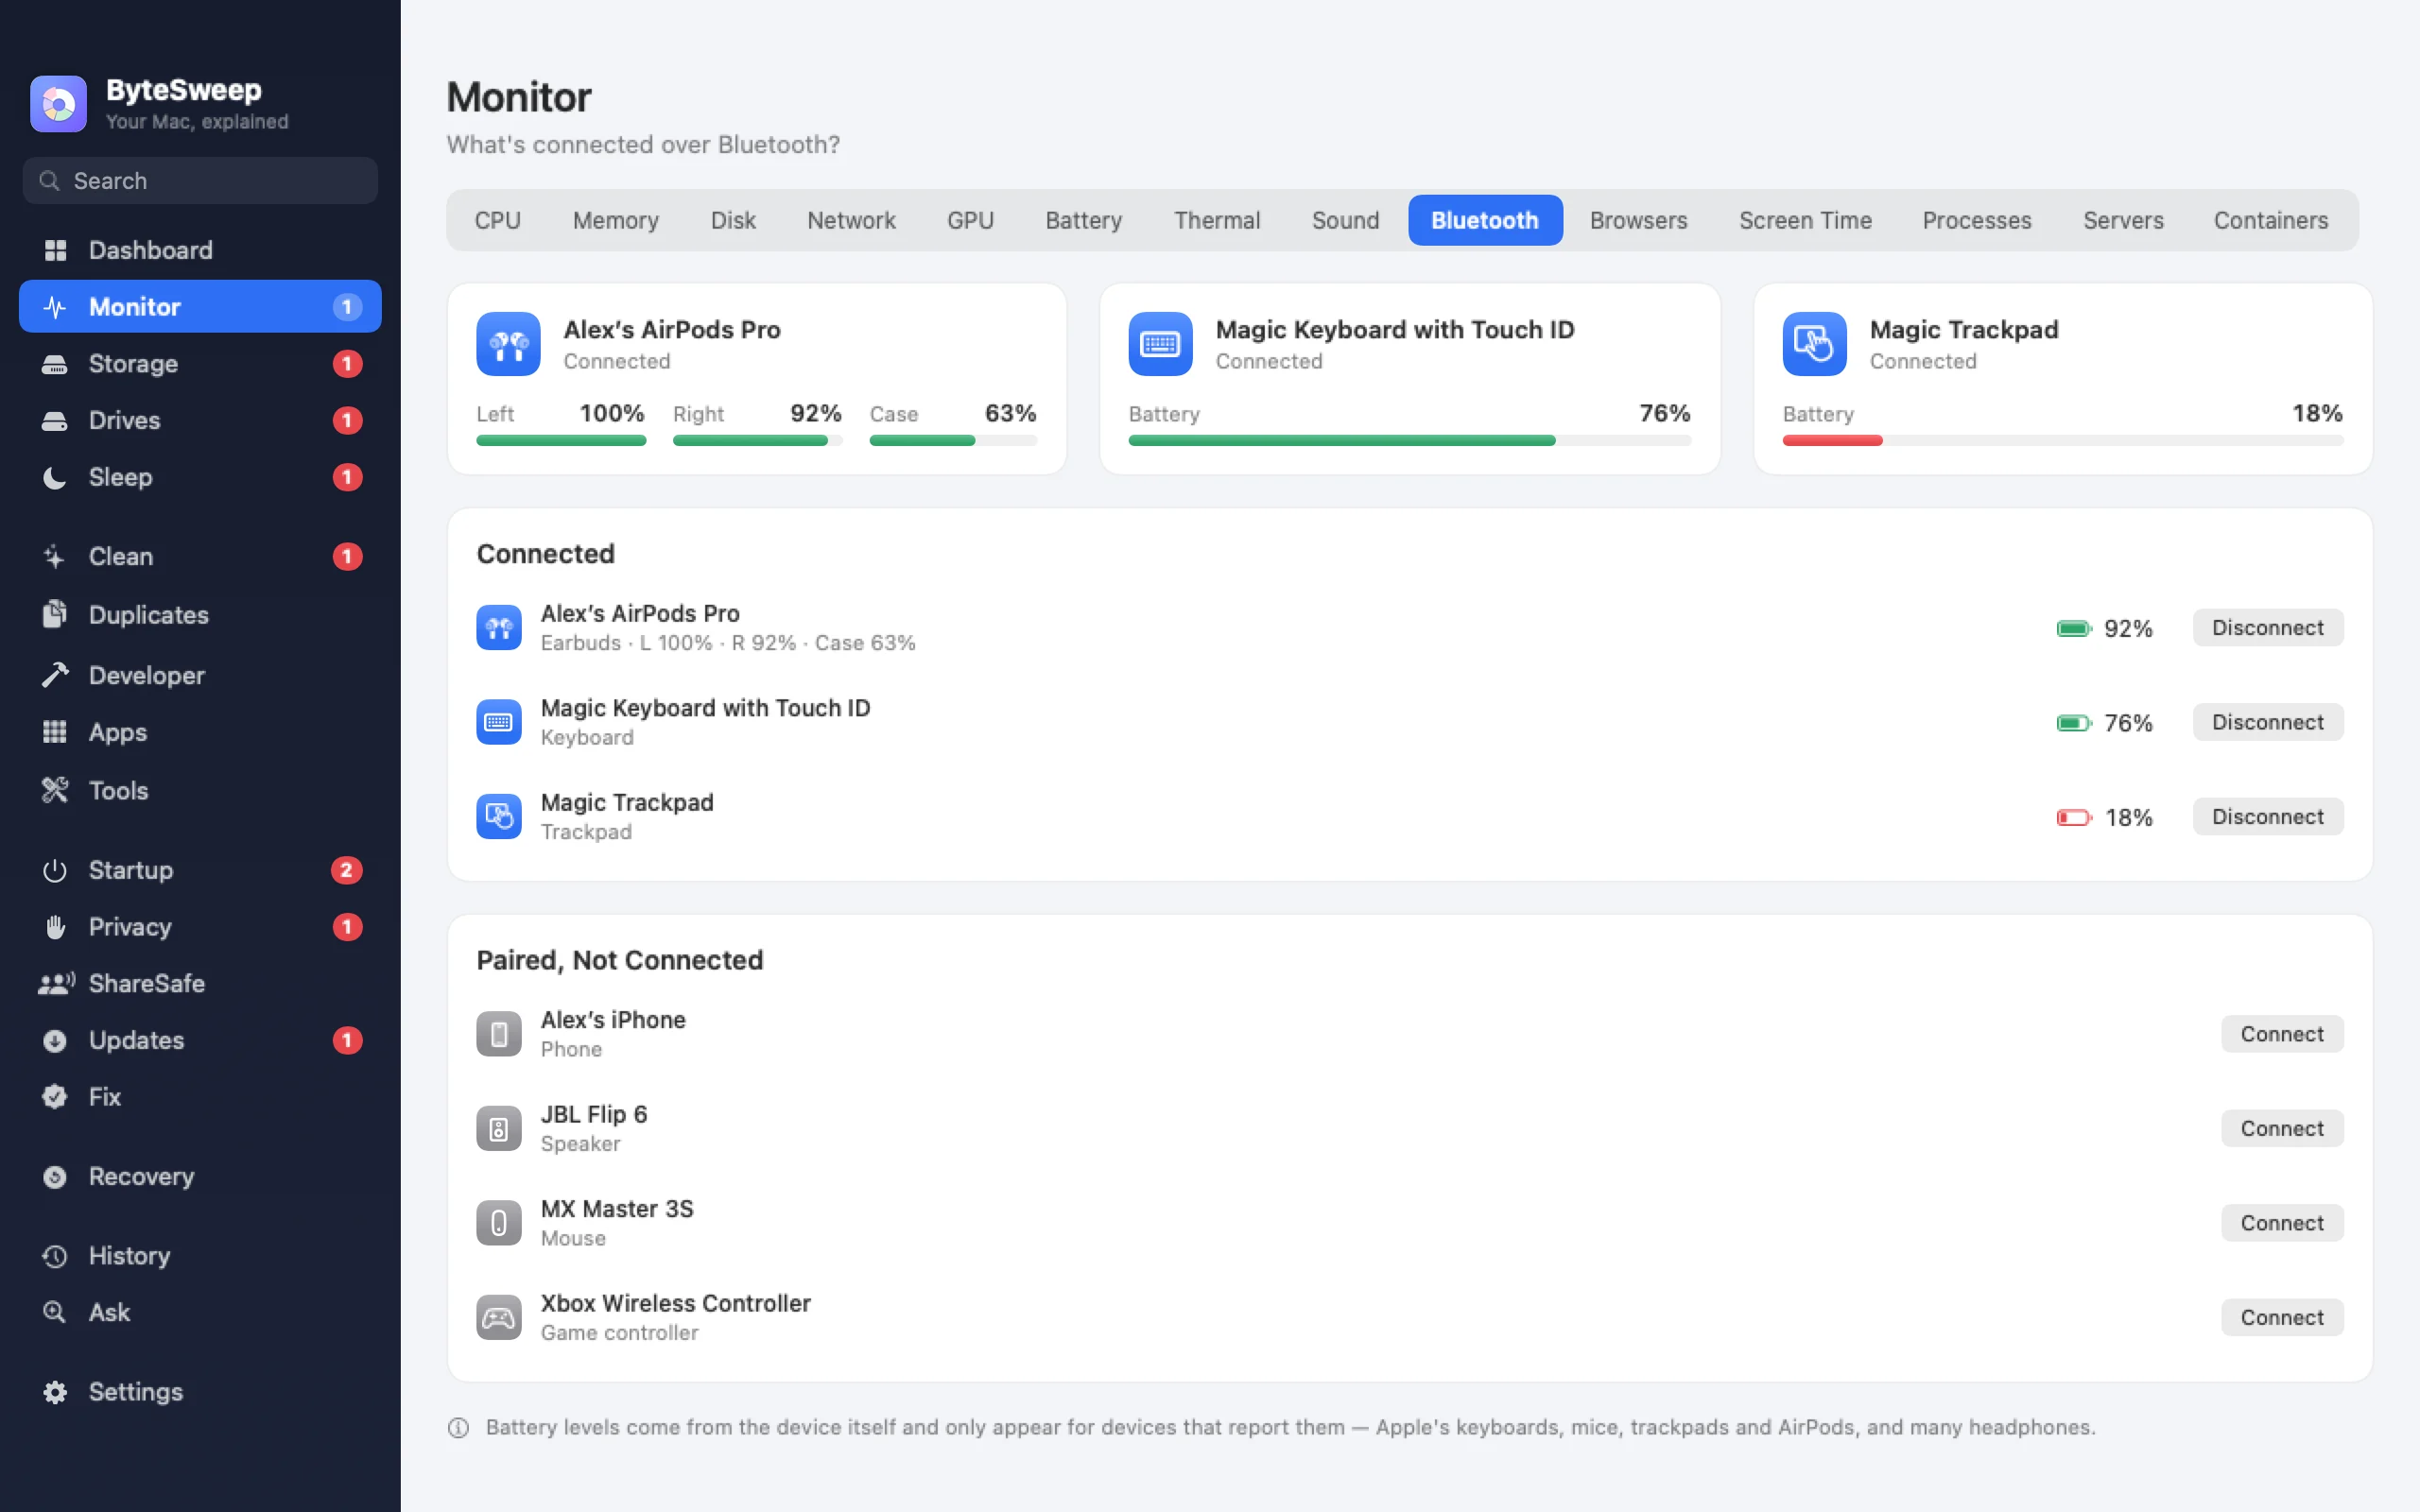Connect the Xbox Wireless Controller
Screen dimensions: 2420x1512
click(2281, 1318)
